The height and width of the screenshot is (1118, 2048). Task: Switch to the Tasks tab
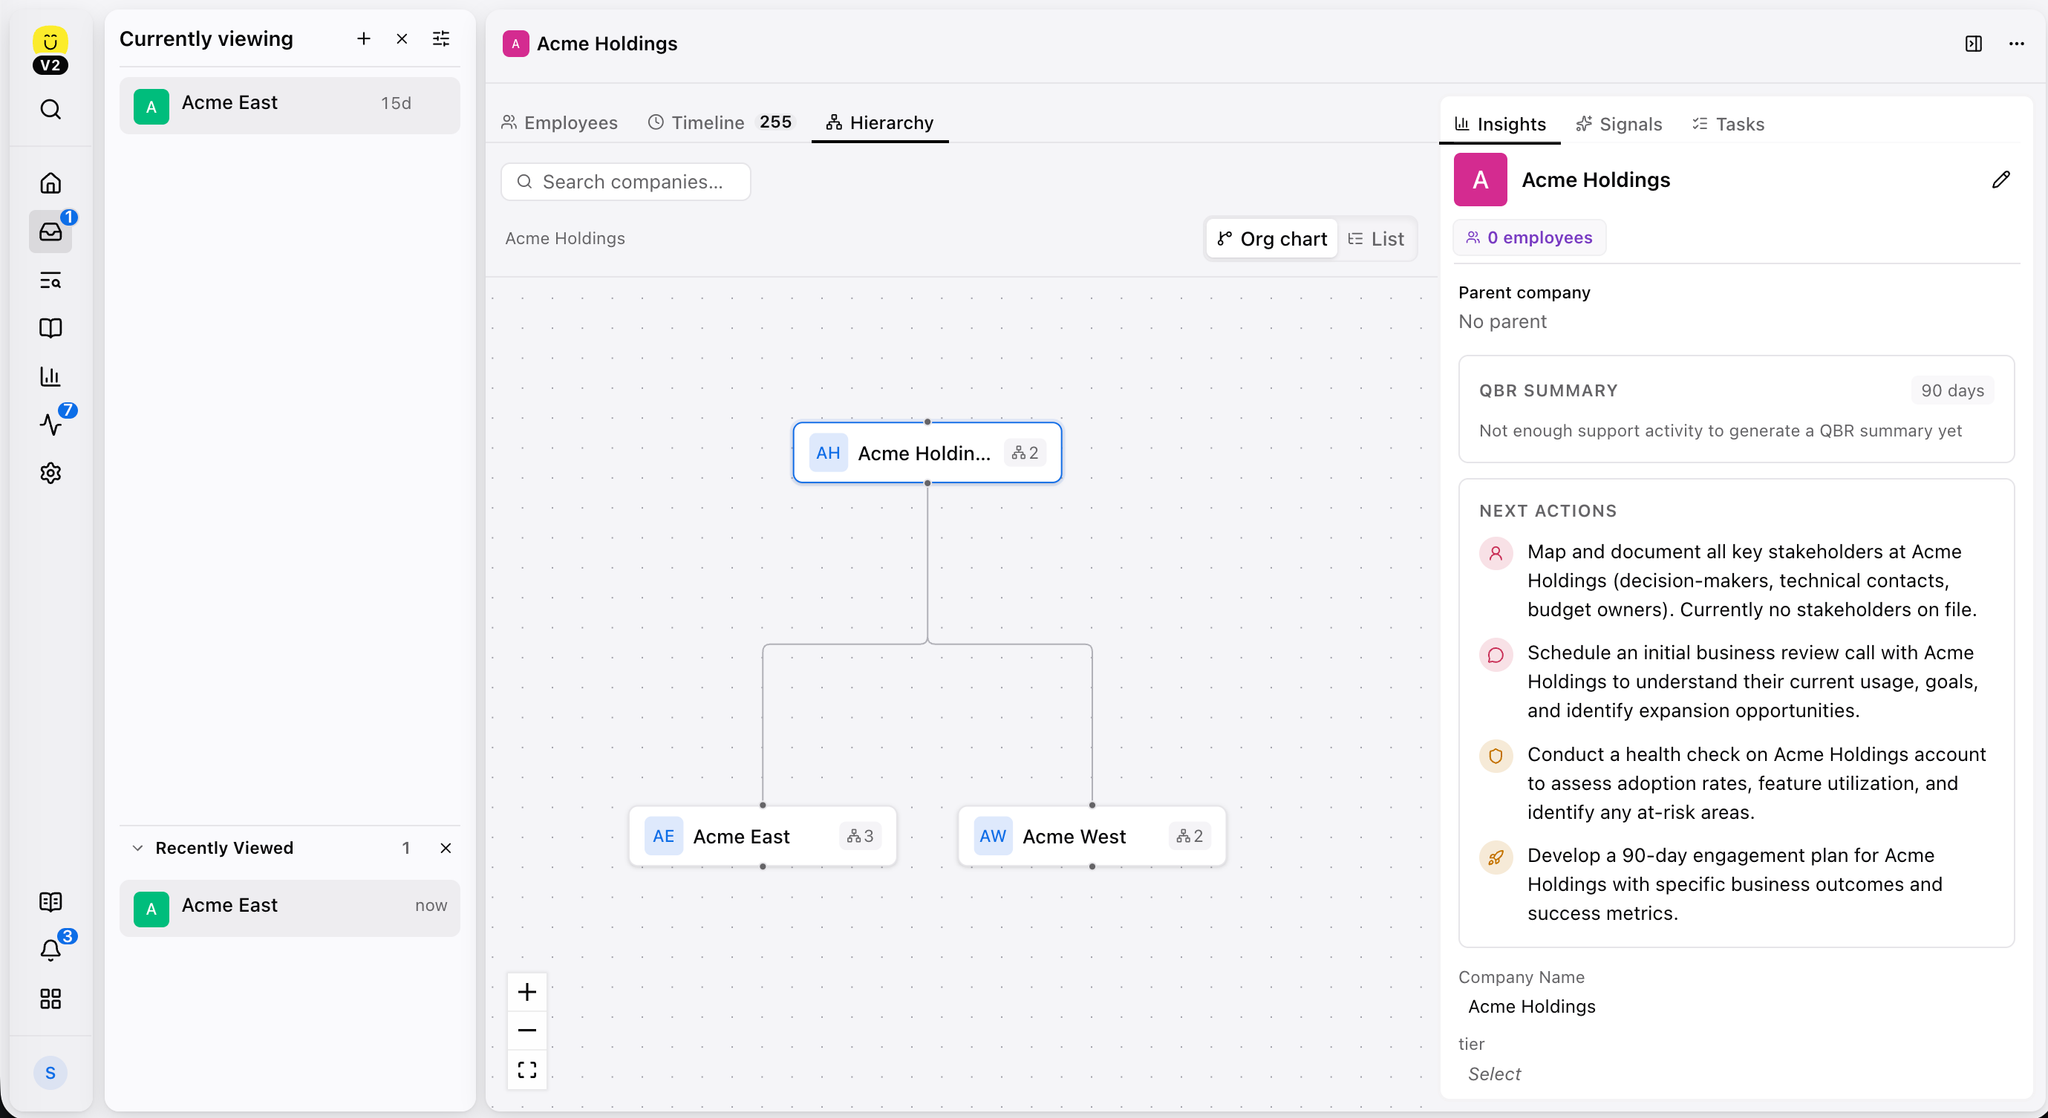pos(1729,124)
